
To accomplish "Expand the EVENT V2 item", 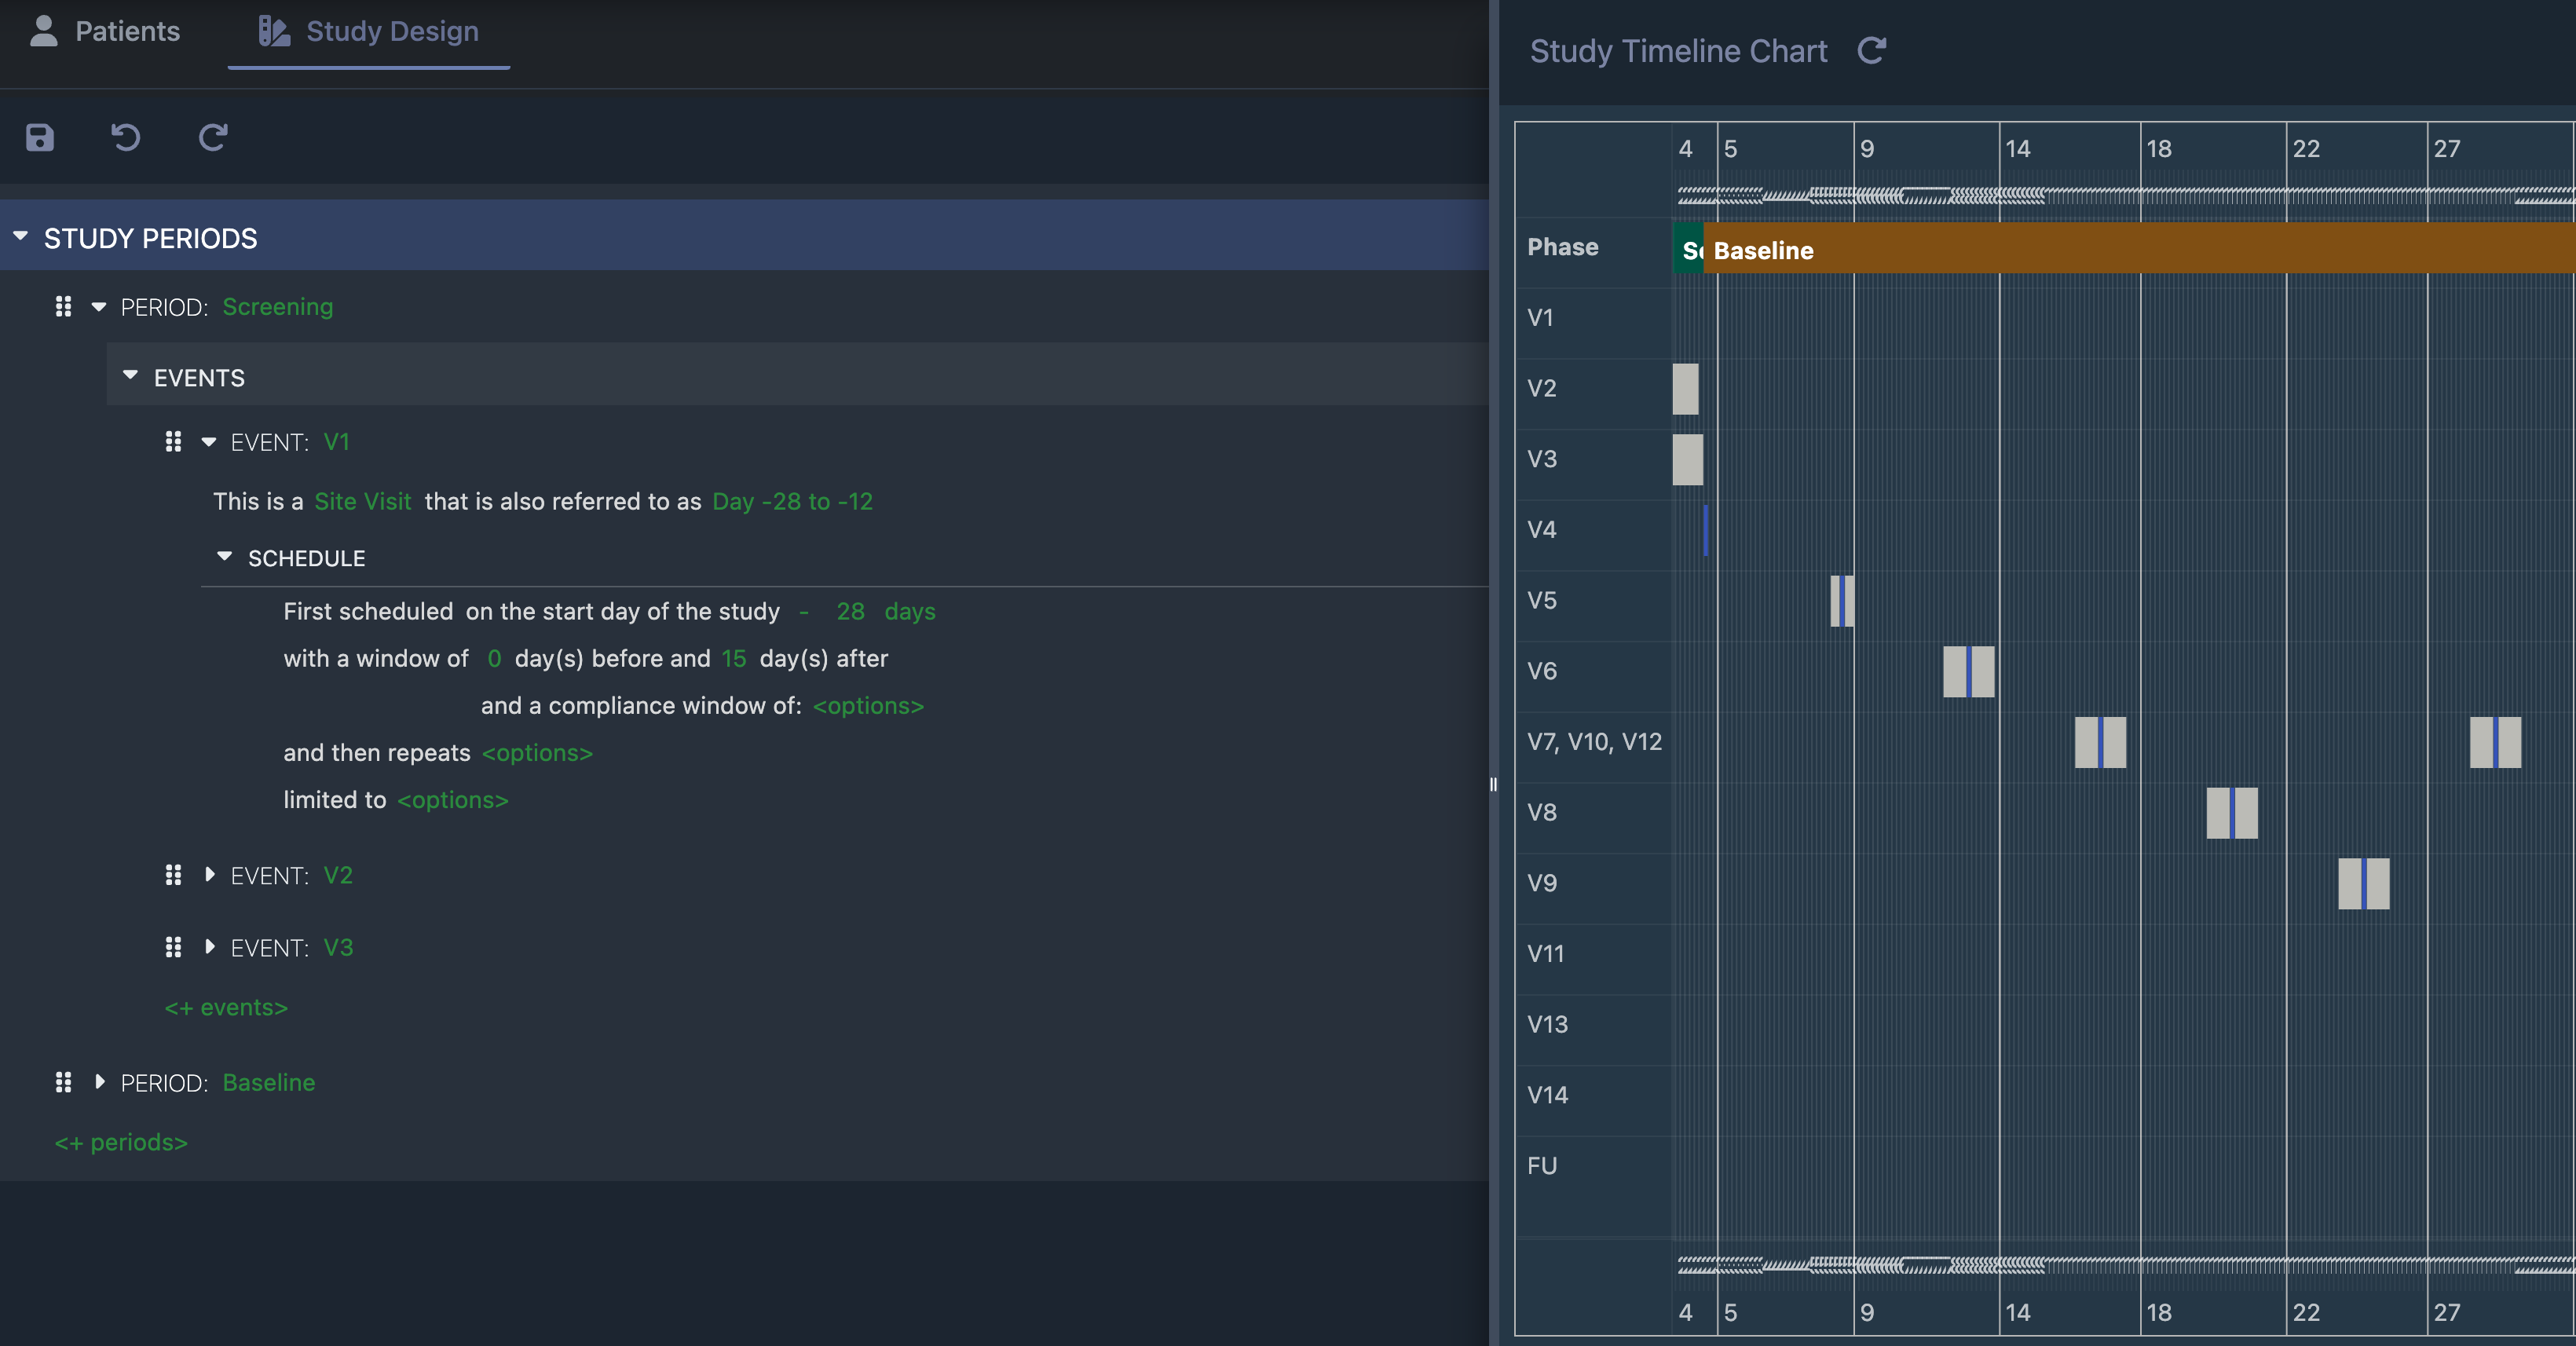I will click(209, 875).
